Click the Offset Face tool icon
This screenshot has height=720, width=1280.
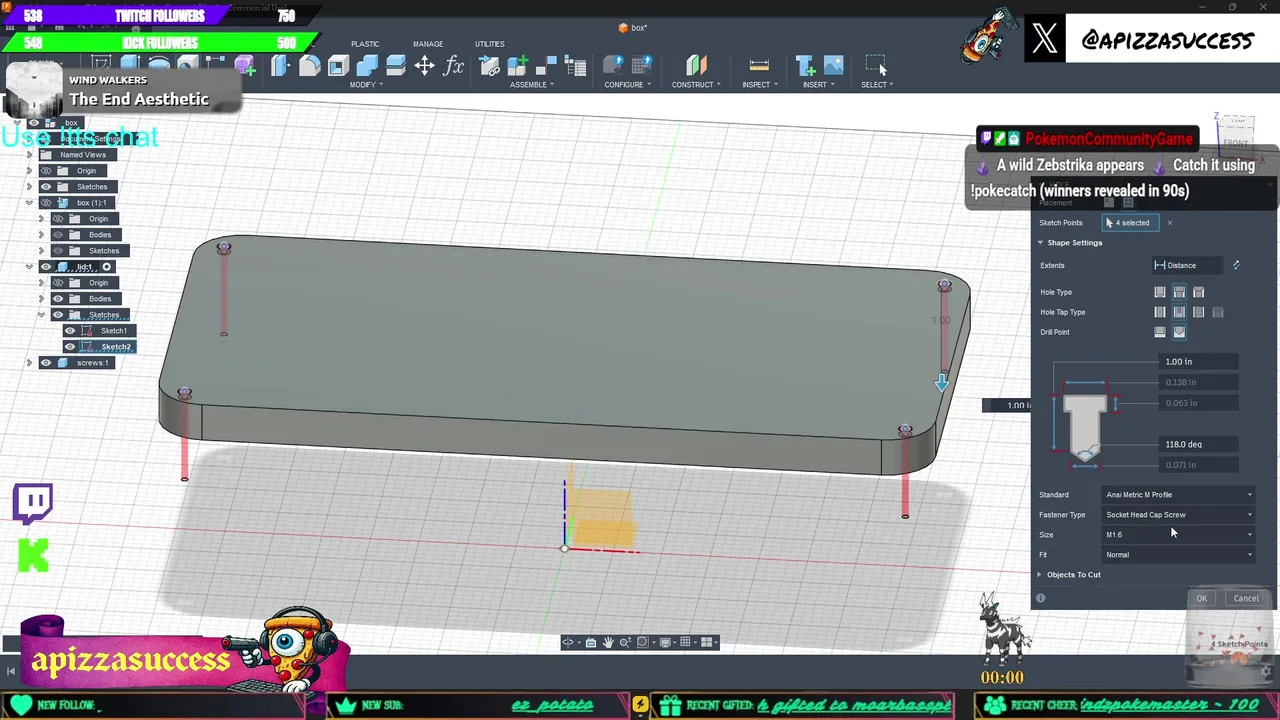[x=396, y=66]
